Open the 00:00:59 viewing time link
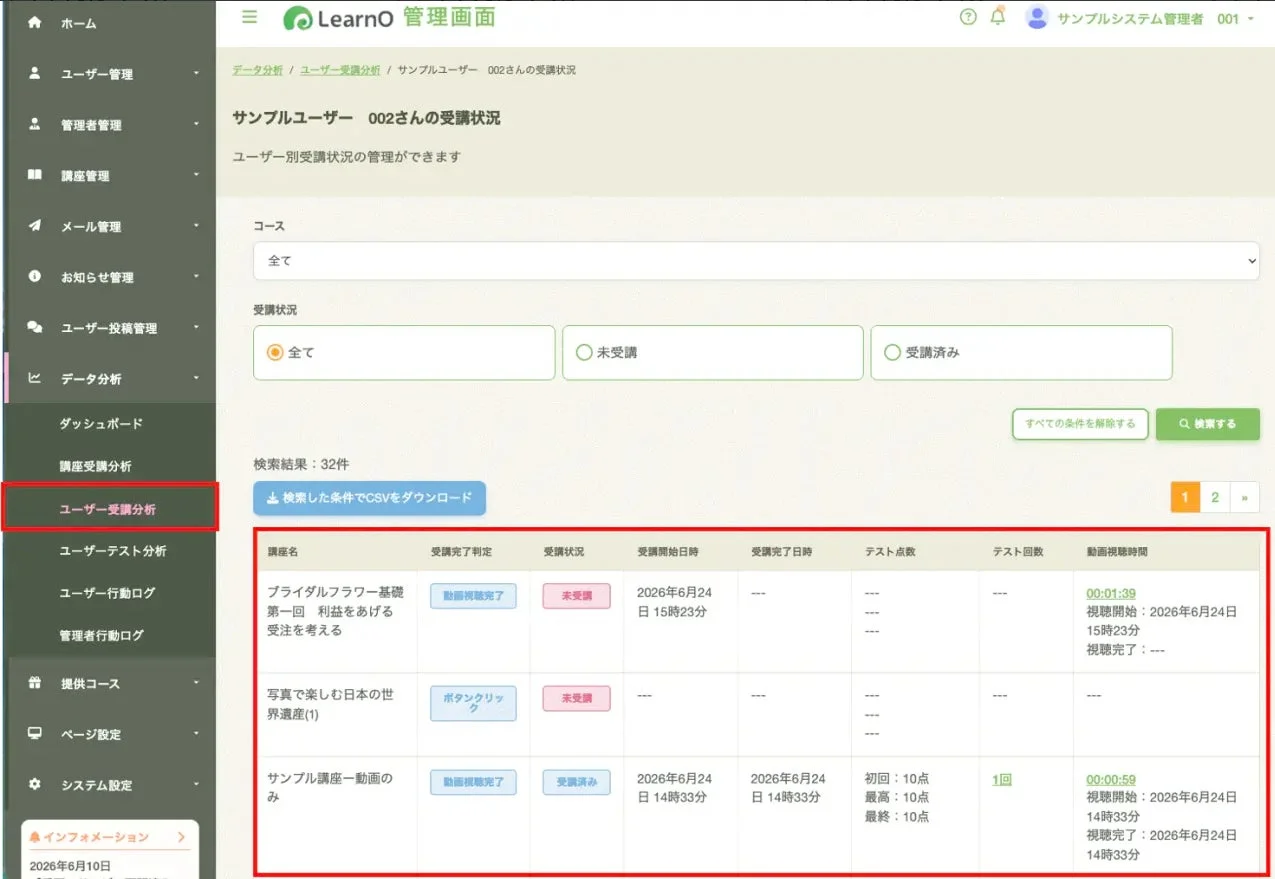This screenshot has width=1275, height=879. 1110,780
